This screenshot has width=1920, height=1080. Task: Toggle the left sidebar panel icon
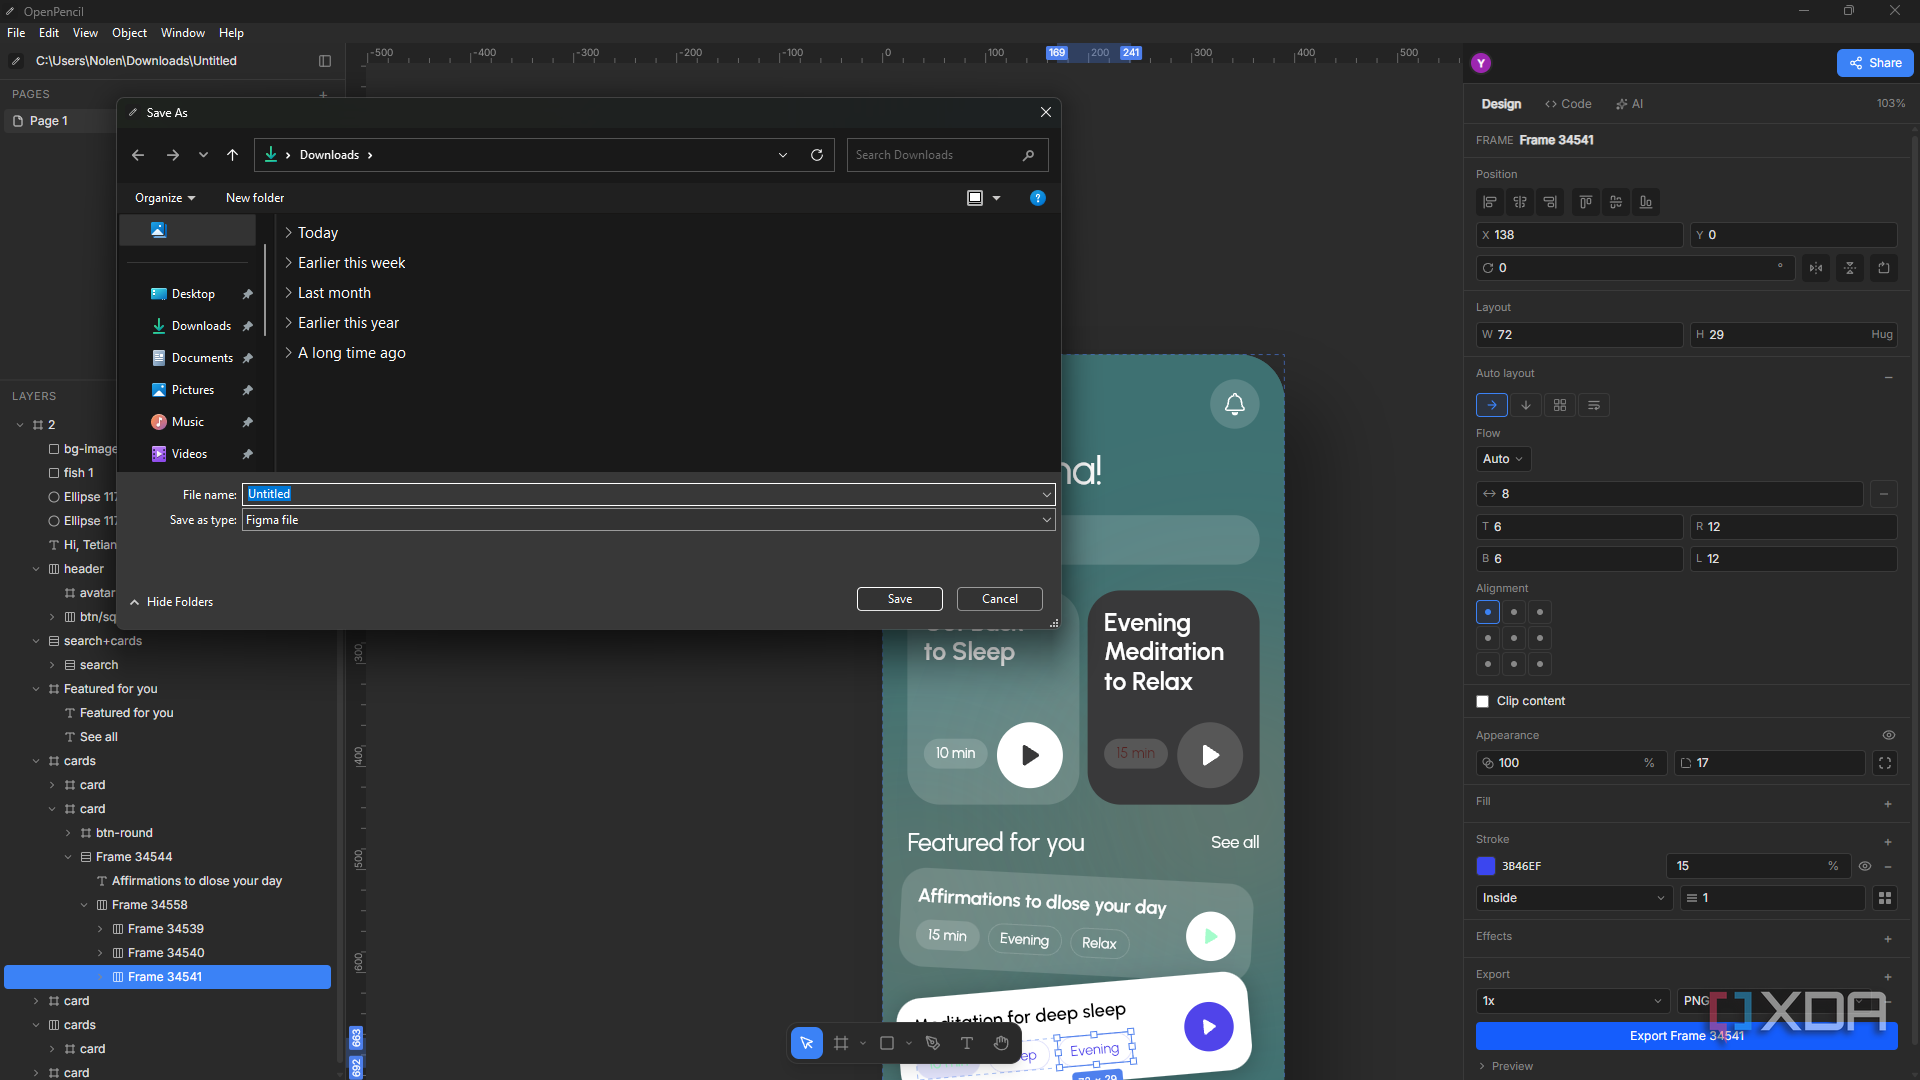pos(325,61)
